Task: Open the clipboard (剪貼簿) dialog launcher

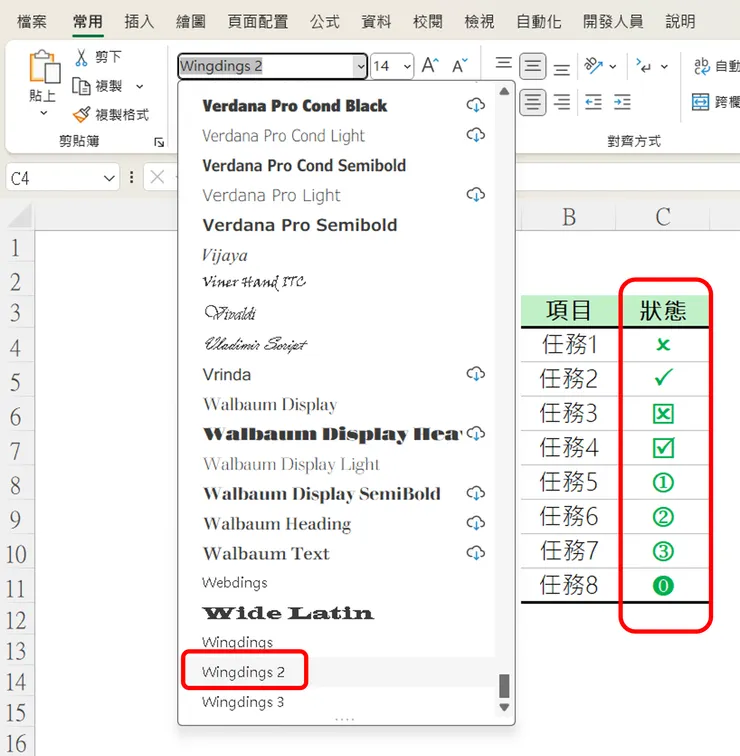Action: pos(159,142)
